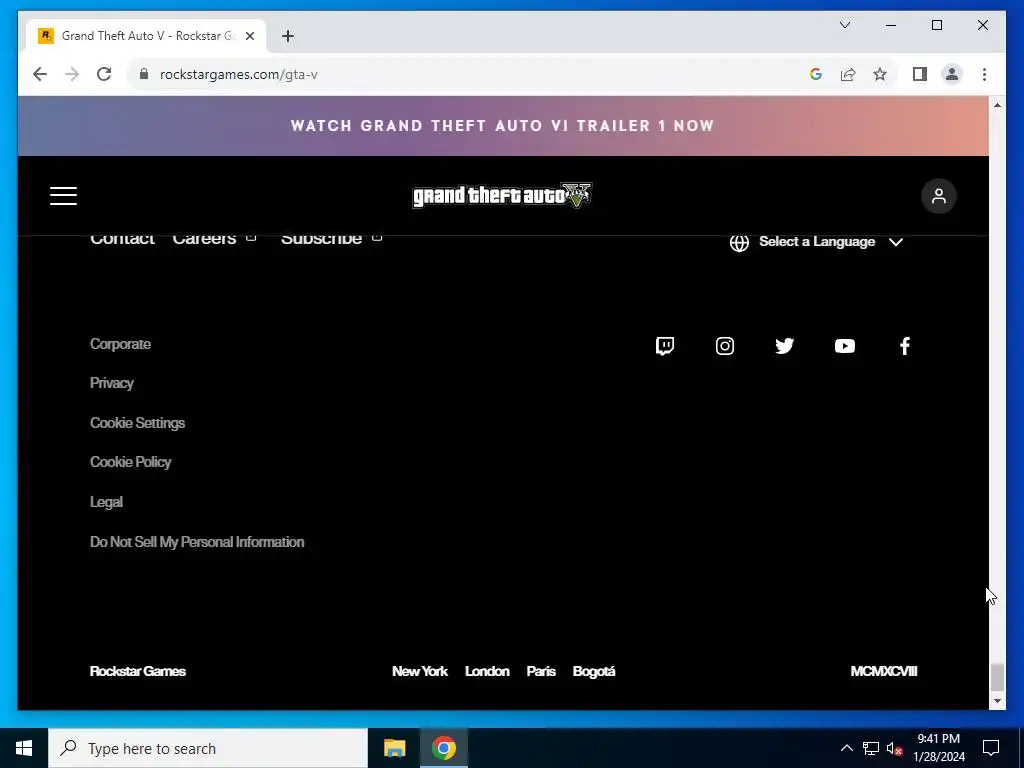Screen dimensions: 1024x768
Task: Open Cookie Settings
Action: (137, 423)
